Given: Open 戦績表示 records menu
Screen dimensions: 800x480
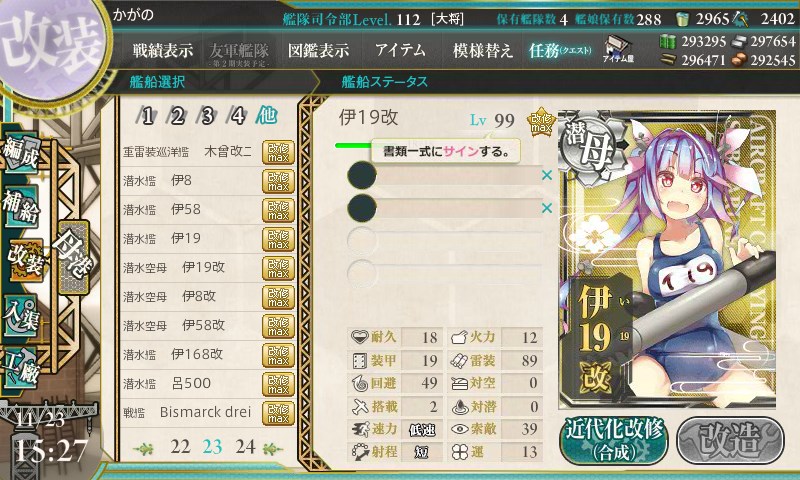Looking at the screenshot, I should pyautogui.click(x=163, y=50).
